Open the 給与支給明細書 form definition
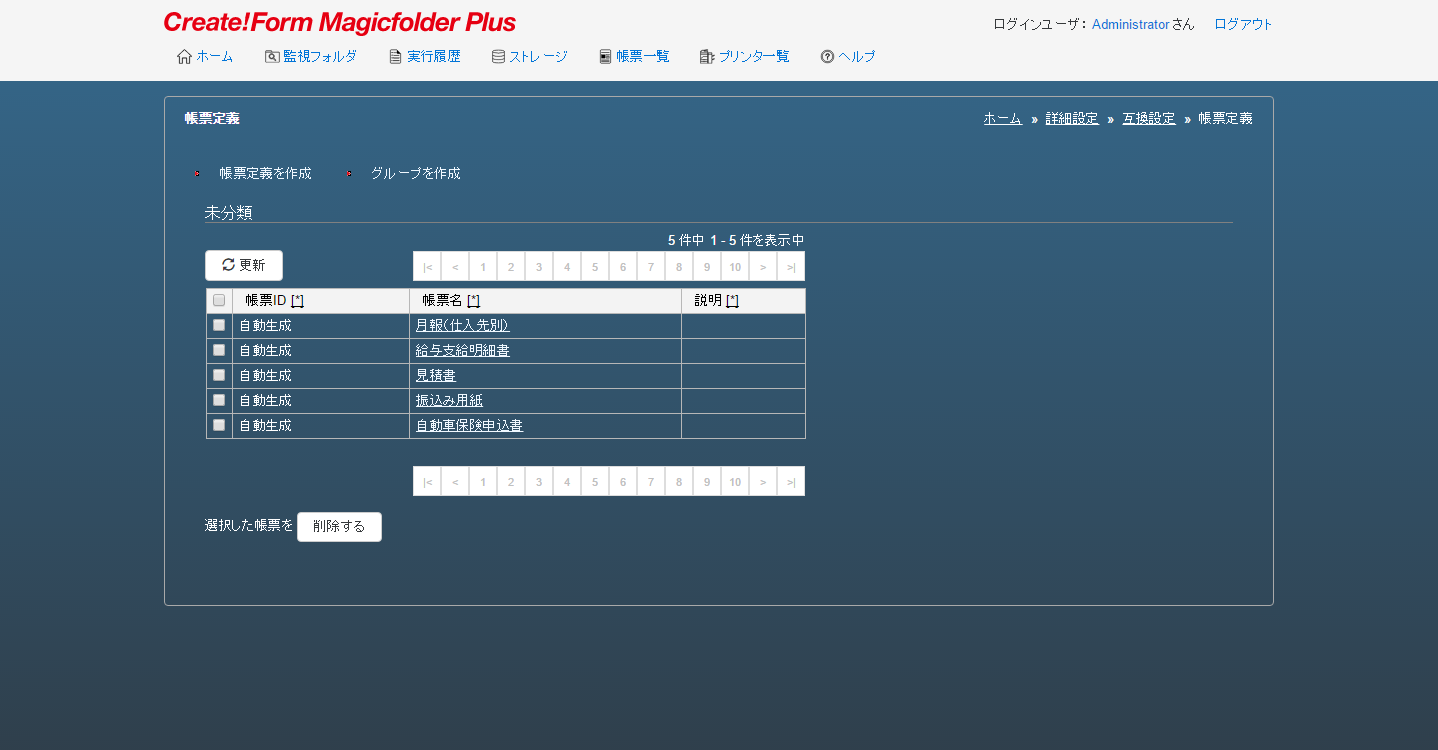 click(x=463, y=350)
